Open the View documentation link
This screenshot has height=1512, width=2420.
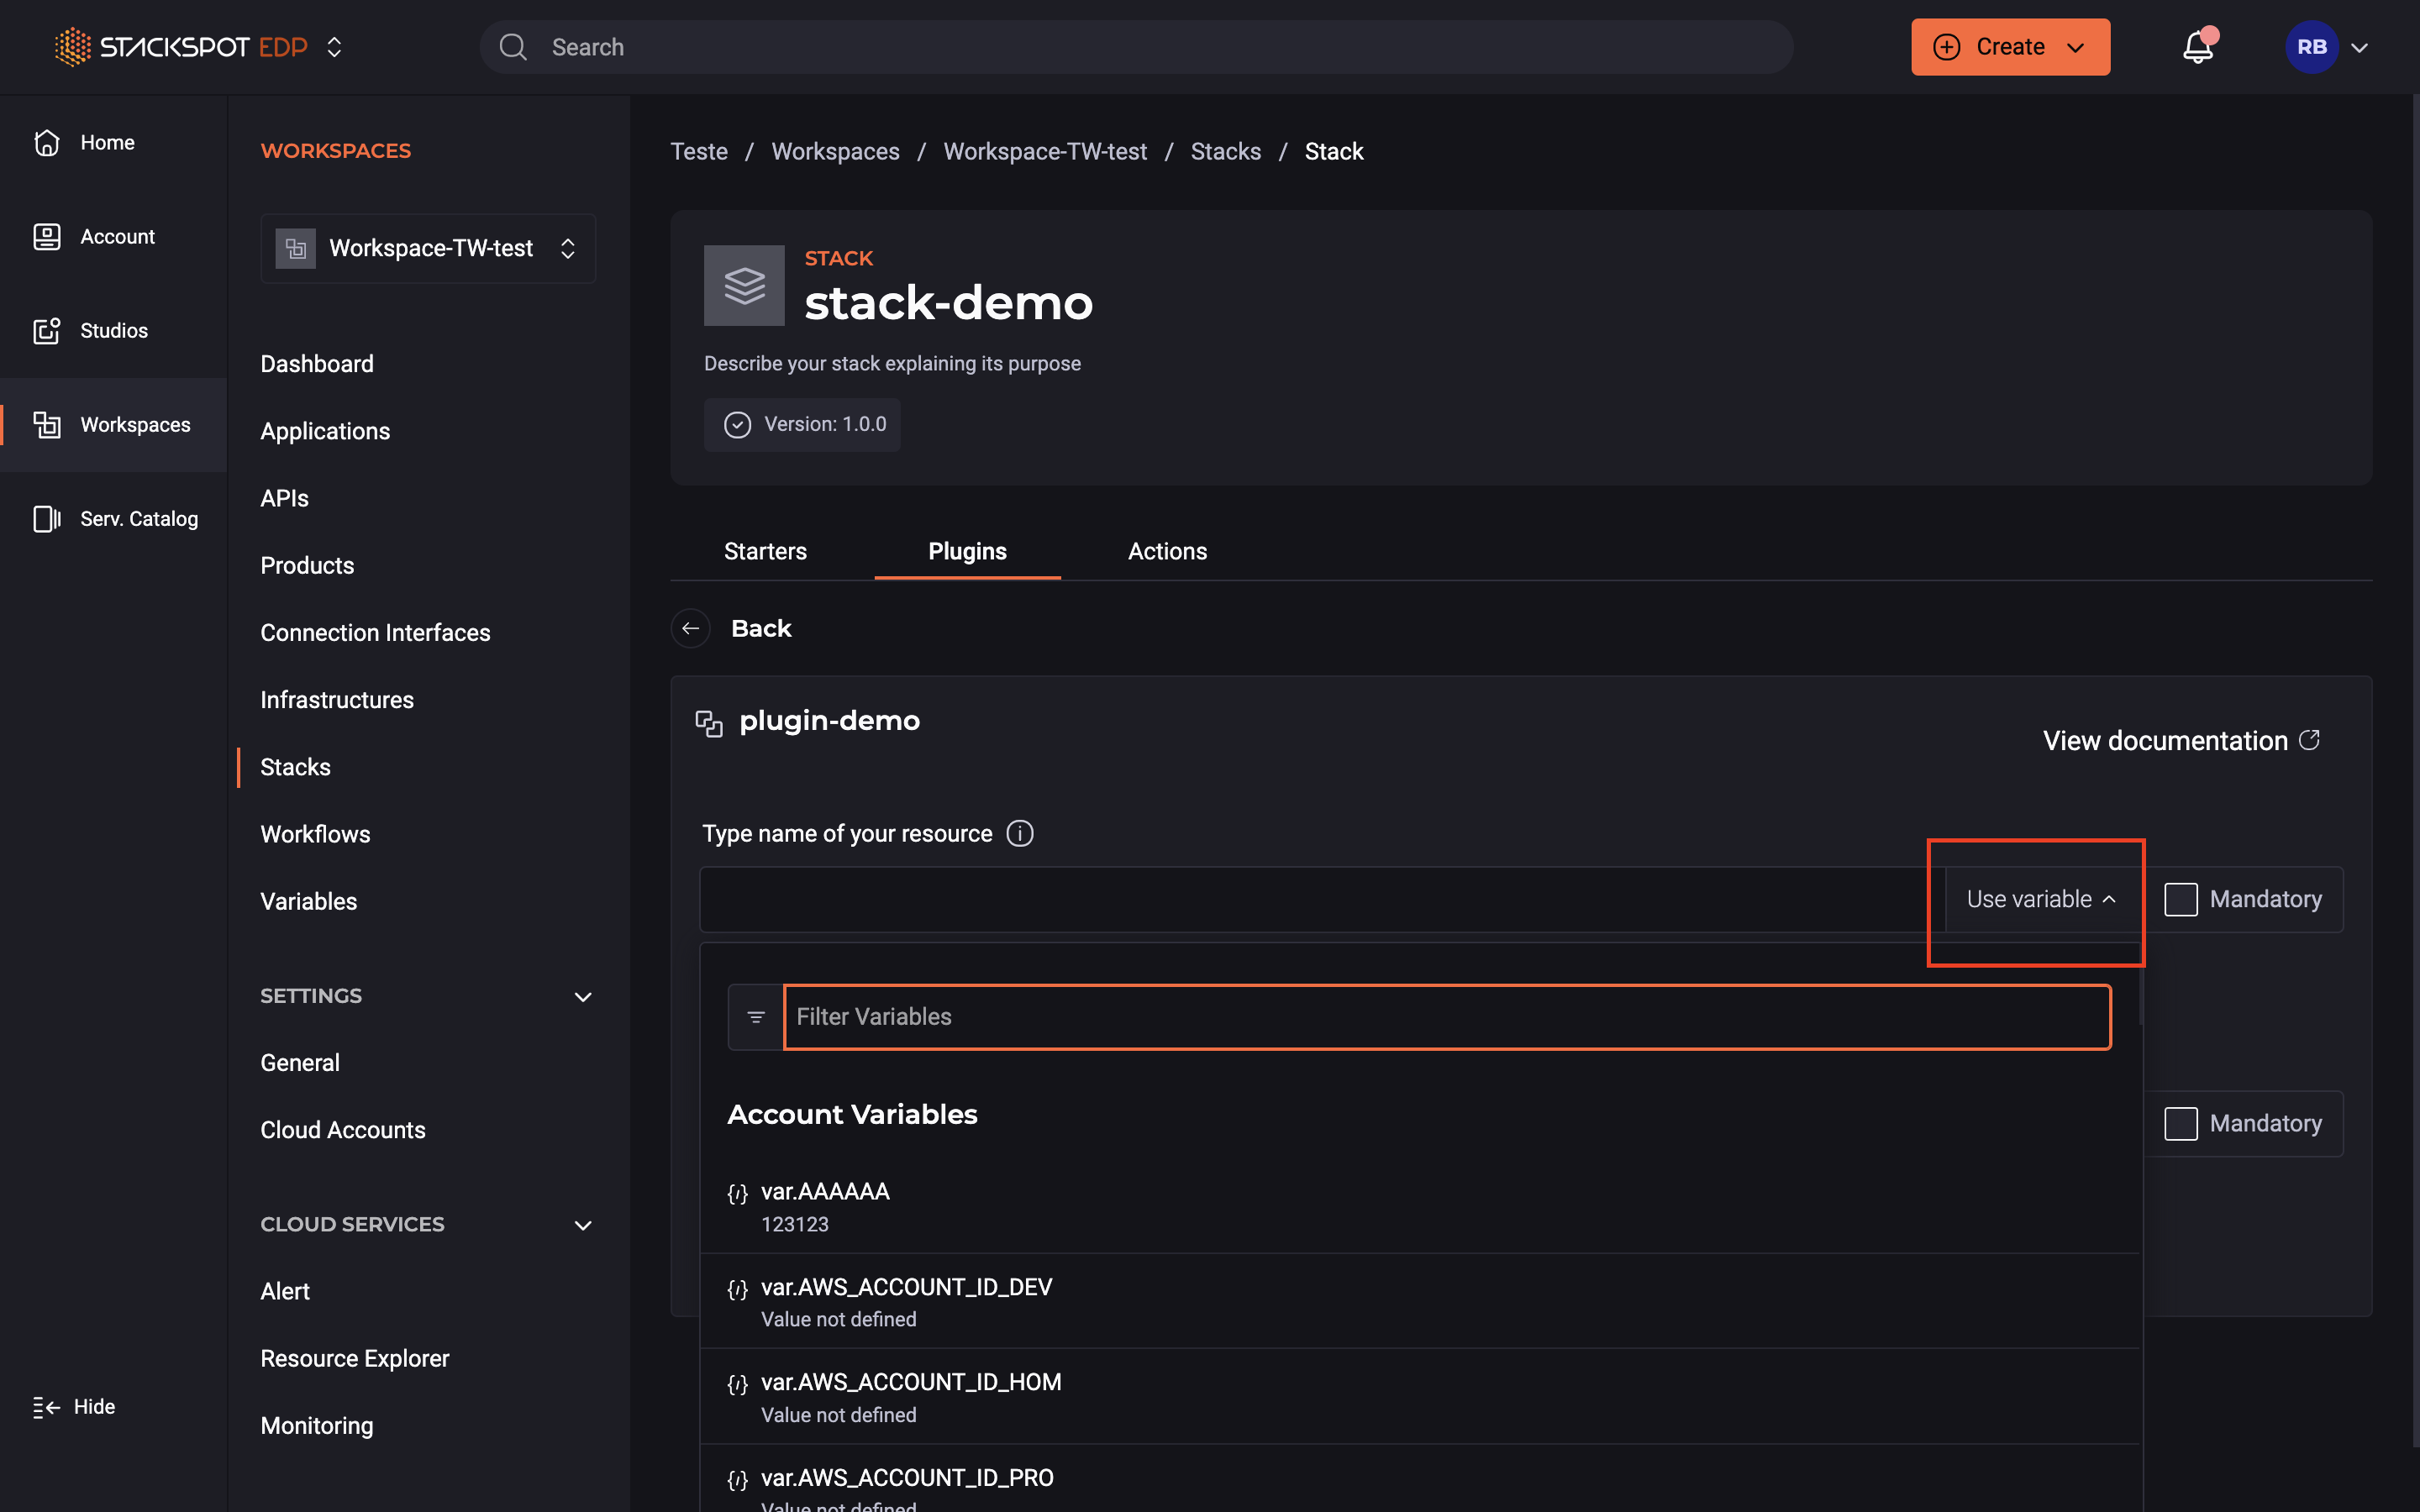pos(2180,740)
